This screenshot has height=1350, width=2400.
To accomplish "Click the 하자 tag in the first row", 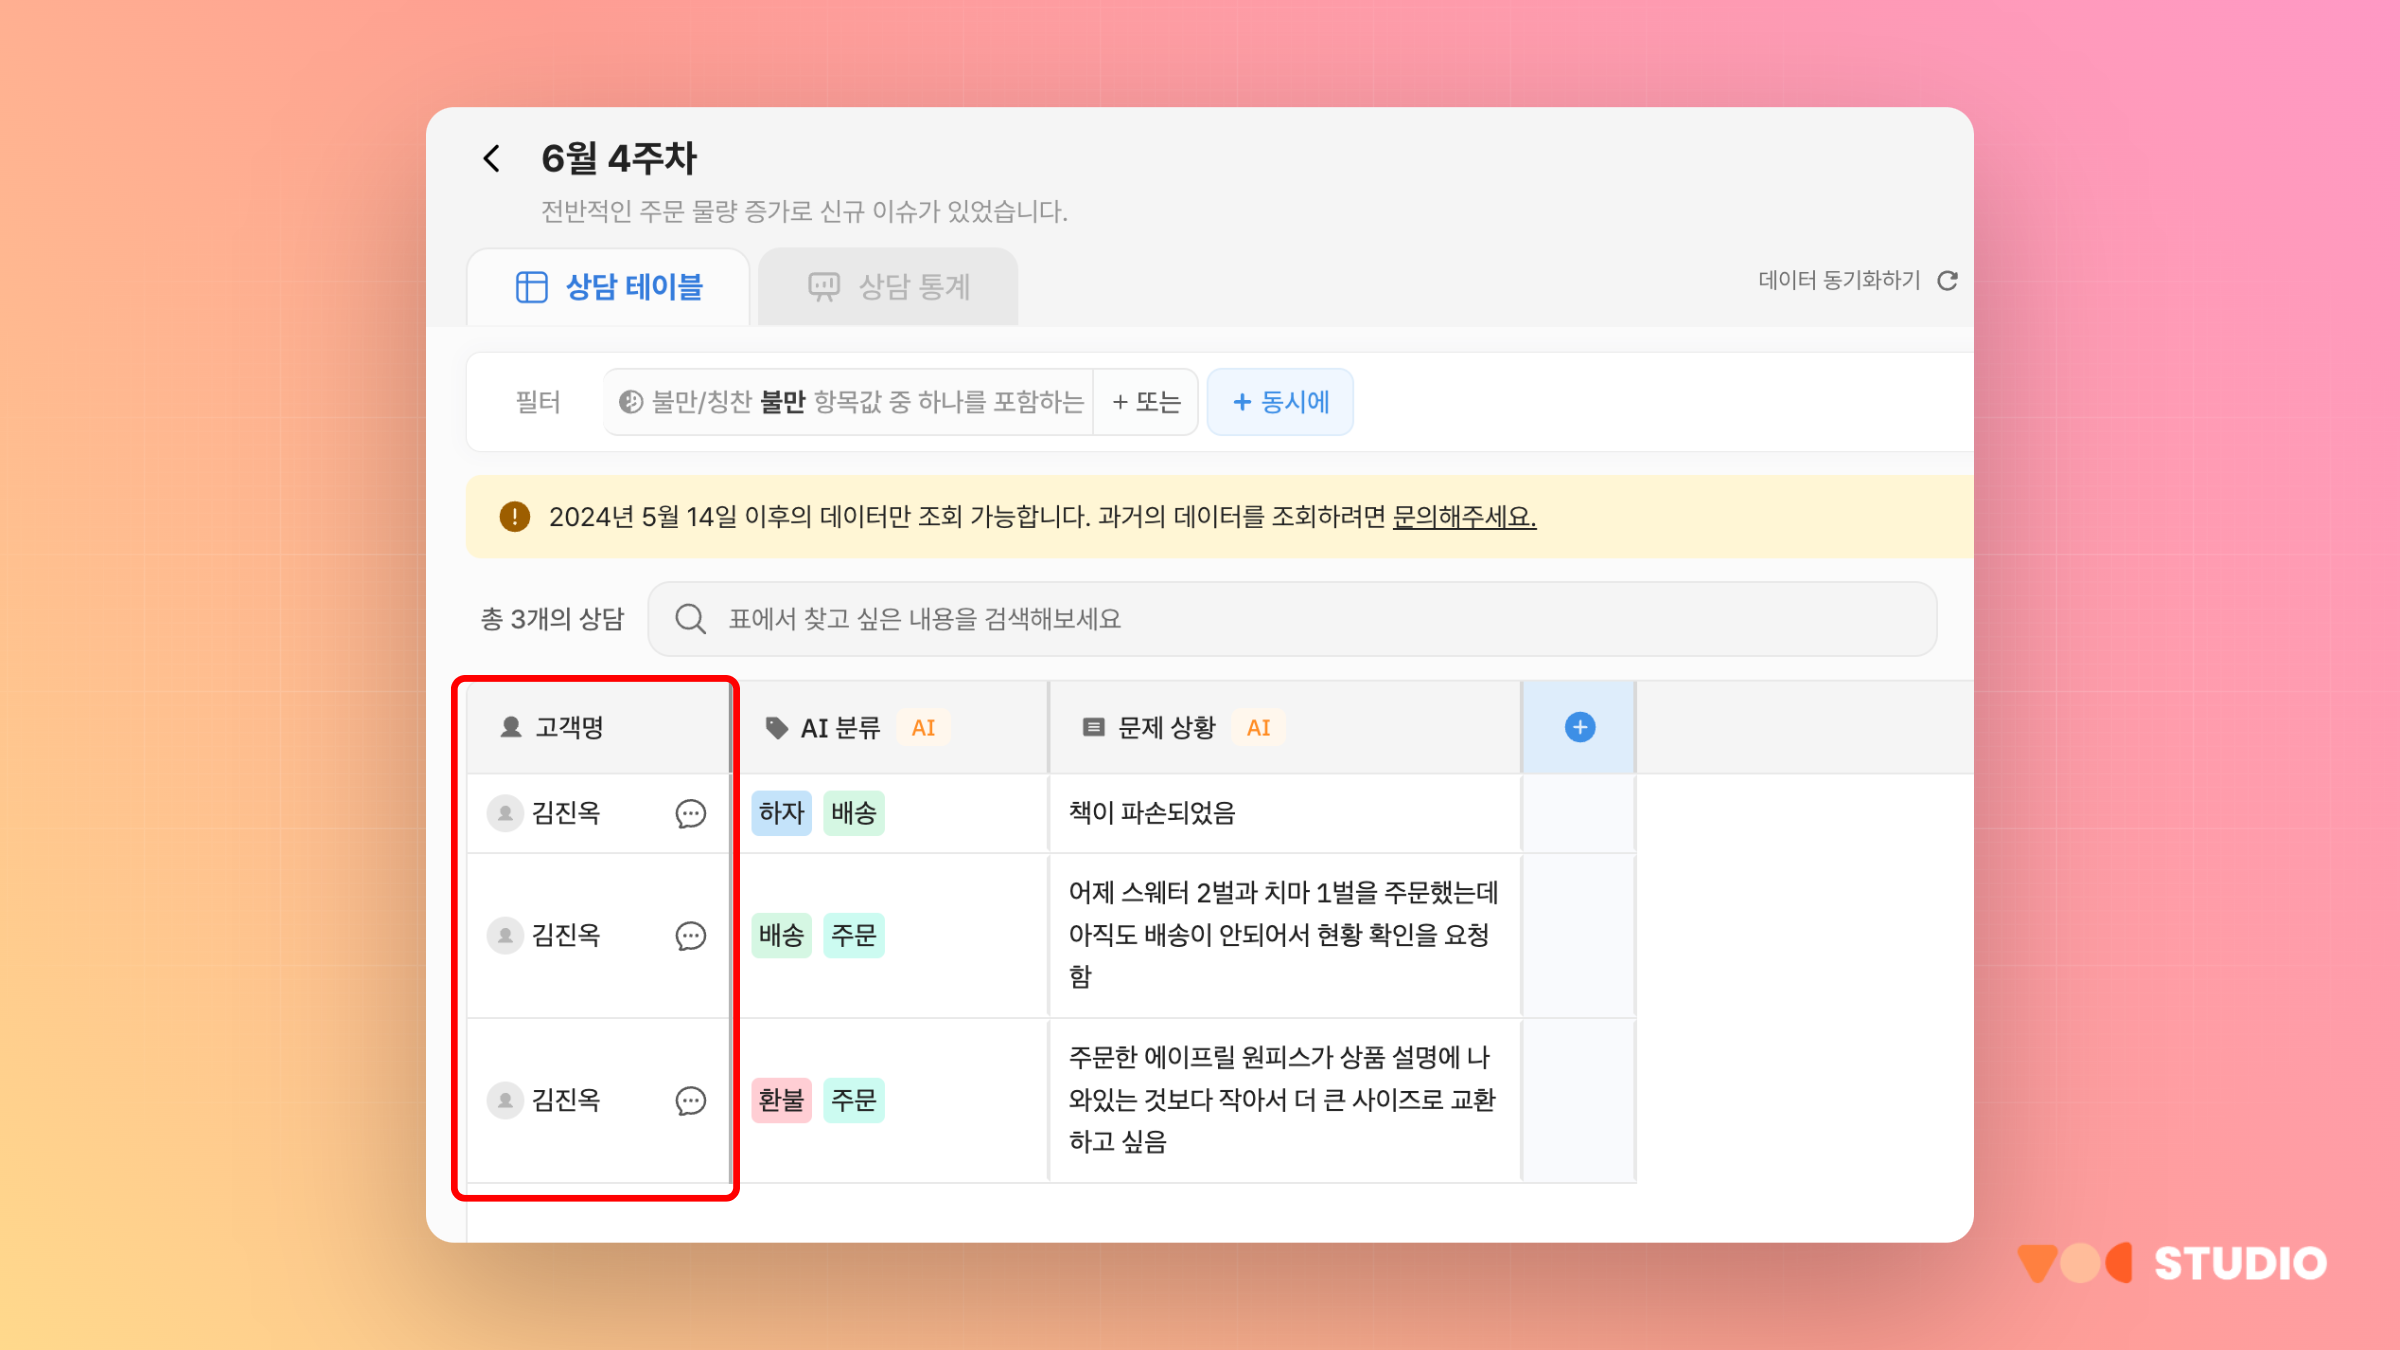I will click(x=781, y=813).
